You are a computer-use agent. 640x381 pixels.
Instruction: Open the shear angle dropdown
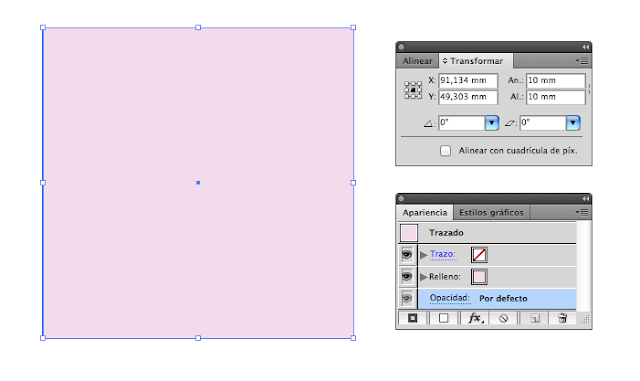point(573,123)
